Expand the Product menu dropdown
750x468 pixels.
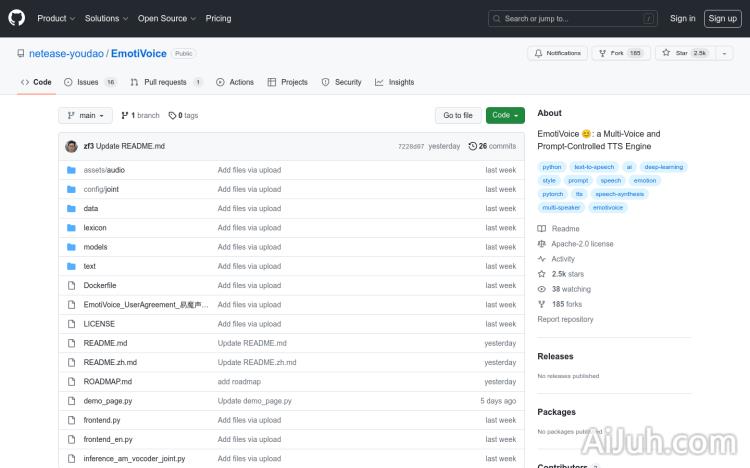click(55, 18)
